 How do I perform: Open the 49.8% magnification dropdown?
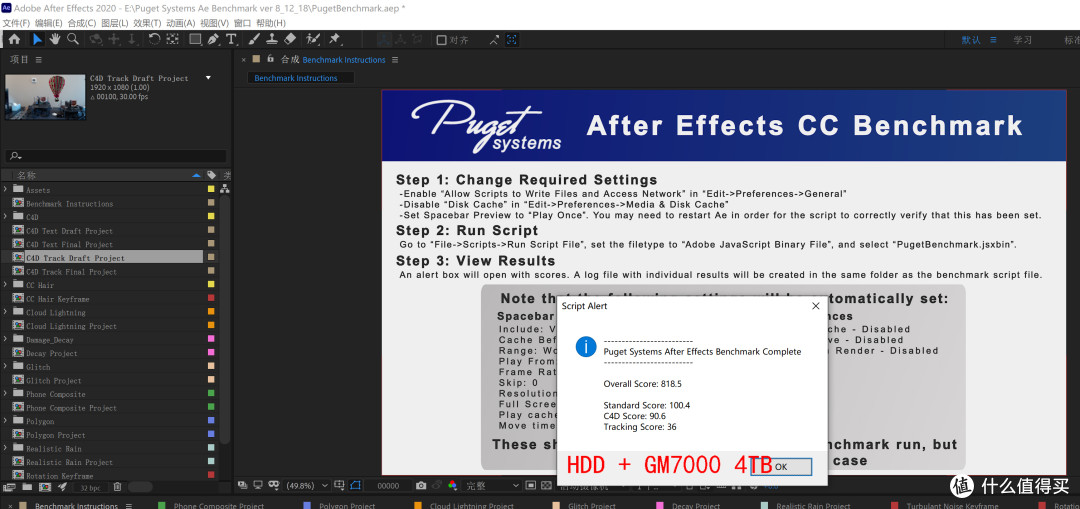point(307,486)
